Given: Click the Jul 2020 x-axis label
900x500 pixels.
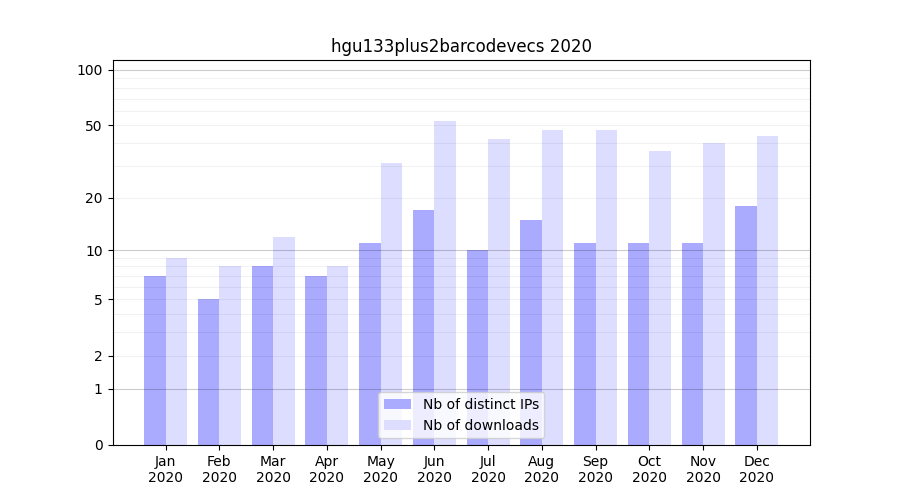Looking at the screenshot, I should click(x=488, y=469).
